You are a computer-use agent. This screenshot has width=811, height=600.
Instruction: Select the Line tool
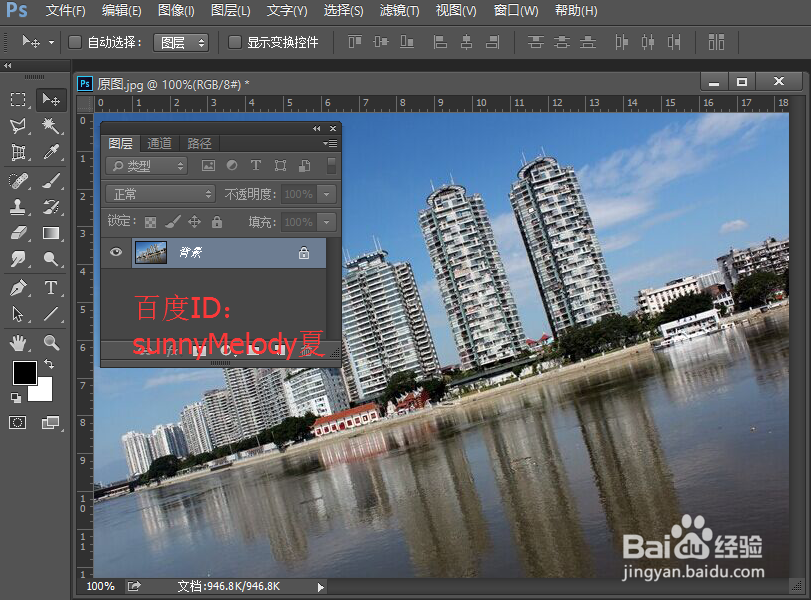point(51,314)
